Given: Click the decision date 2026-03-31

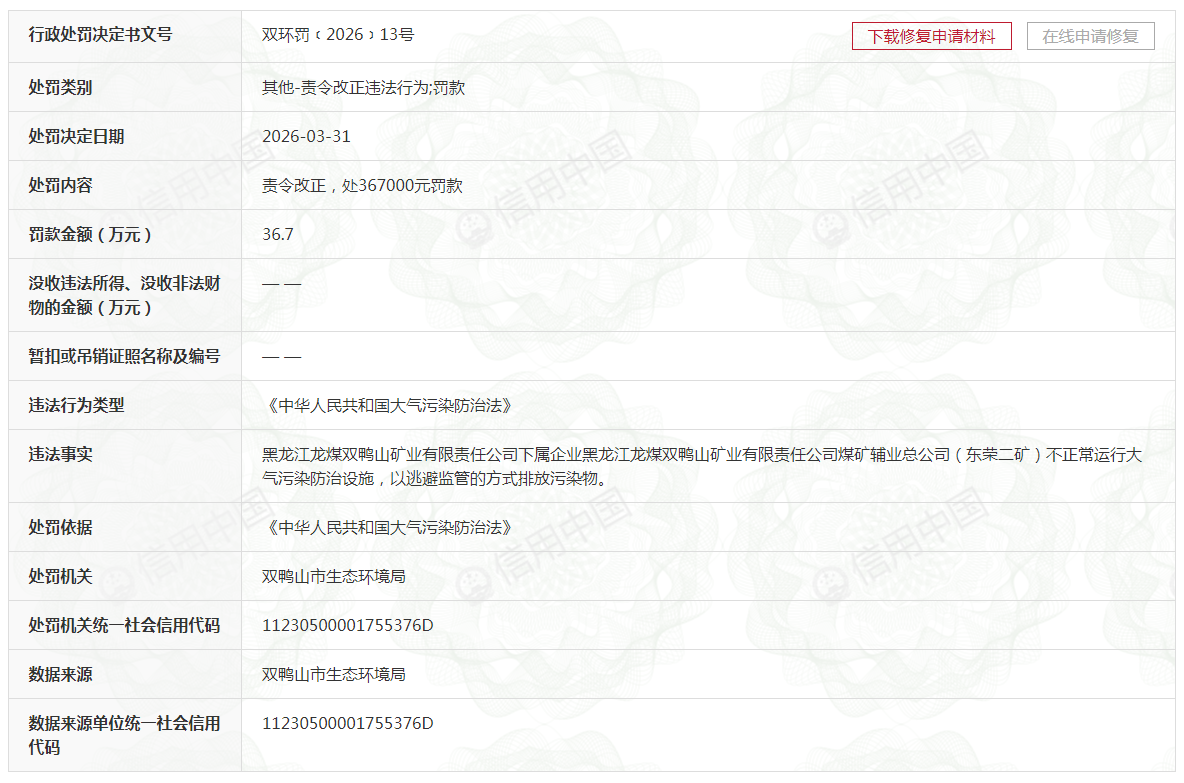Looking at the screenshot, I should pos(306,136).
